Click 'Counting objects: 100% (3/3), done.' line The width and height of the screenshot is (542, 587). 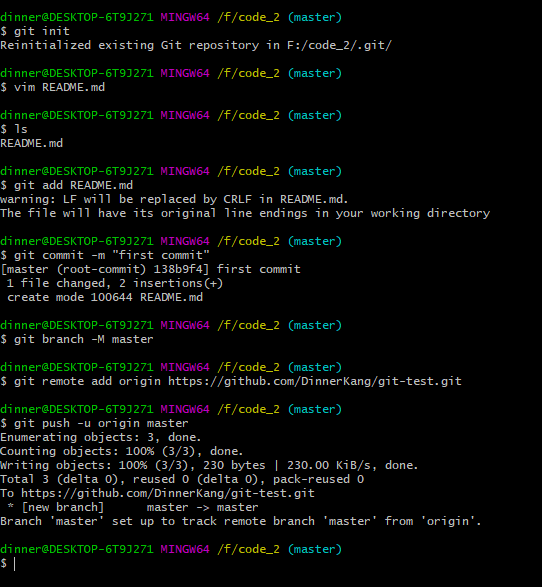[122, 451]
